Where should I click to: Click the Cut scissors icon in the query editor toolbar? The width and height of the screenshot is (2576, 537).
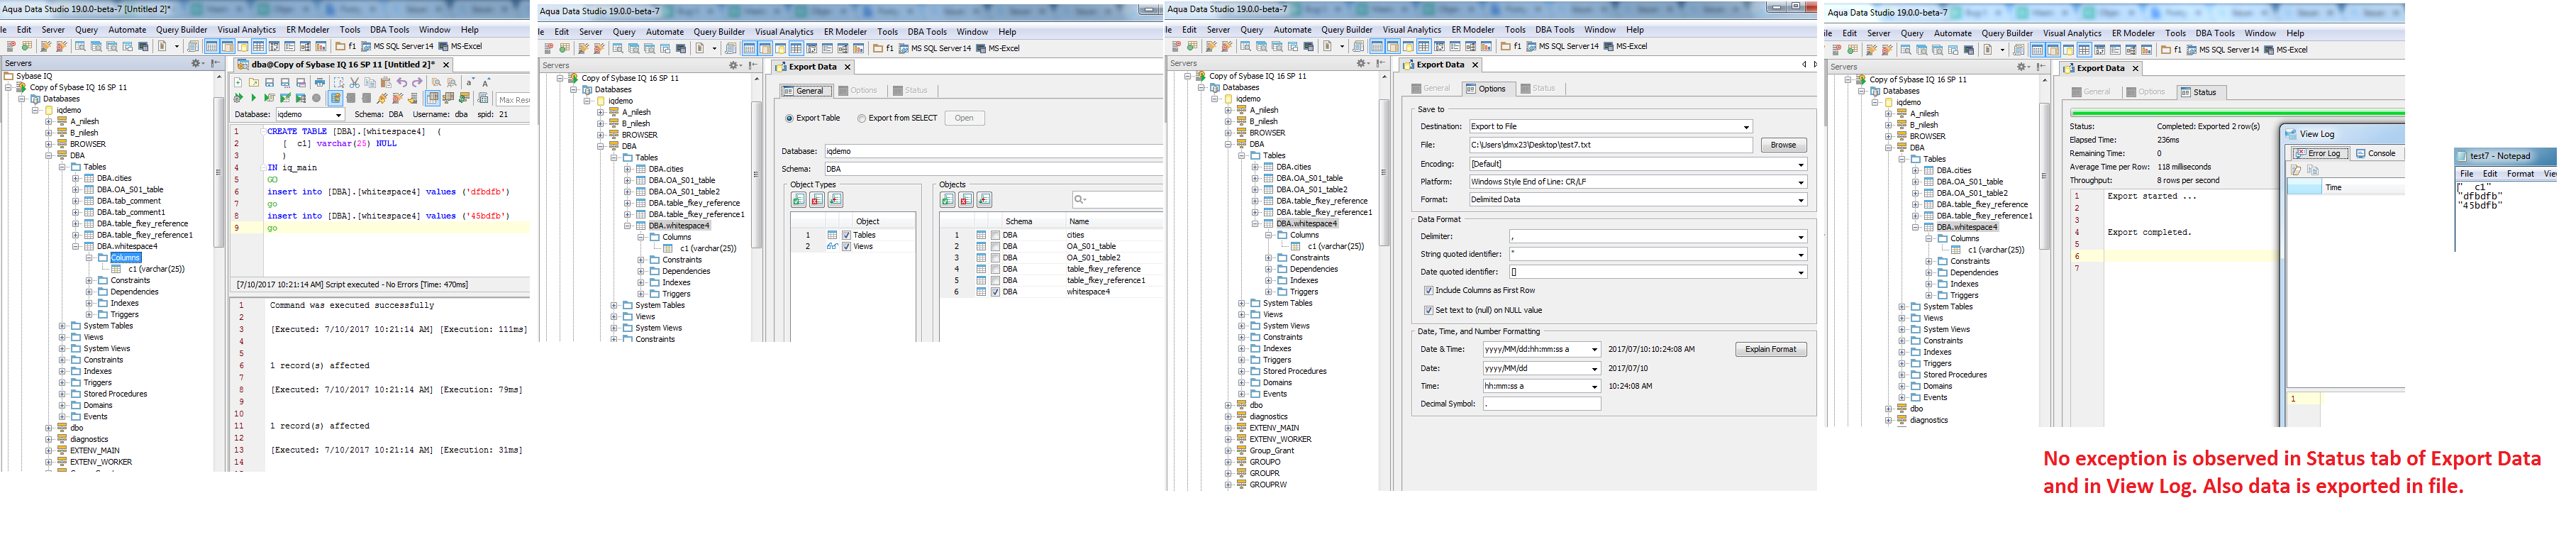tap(354, 83)
